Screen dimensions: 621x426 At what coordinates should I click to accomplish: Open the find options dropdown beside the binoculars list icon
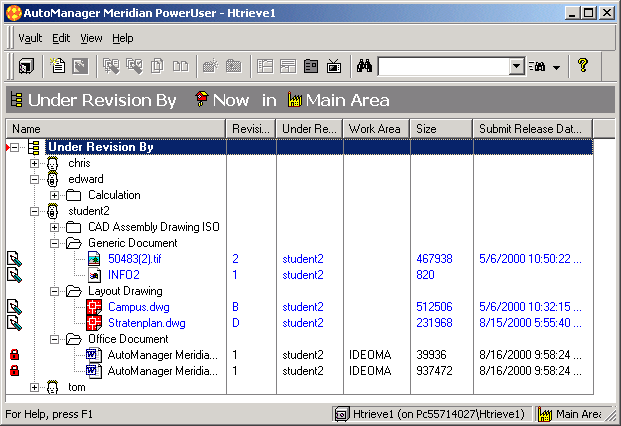[556, 67]
